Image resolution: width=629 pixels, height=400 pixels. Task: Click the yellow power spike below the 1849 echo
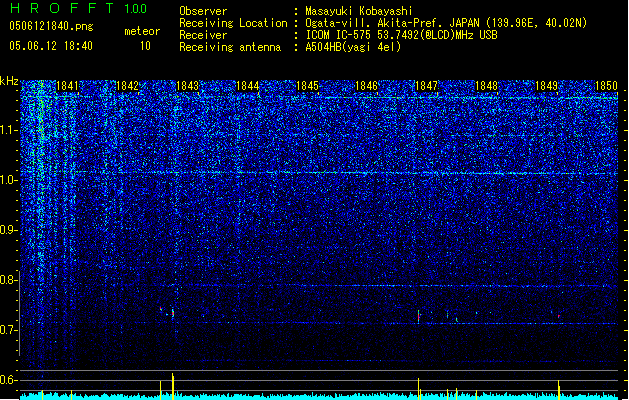point(558,390)
